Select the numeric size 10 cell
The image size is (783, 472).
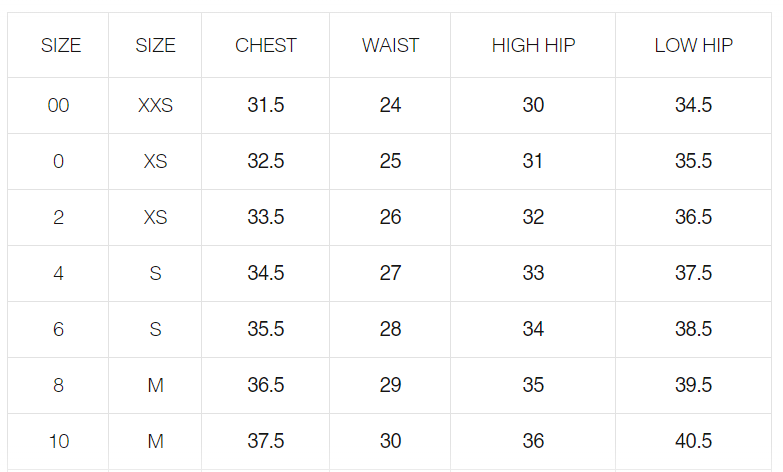coord(59,441)
